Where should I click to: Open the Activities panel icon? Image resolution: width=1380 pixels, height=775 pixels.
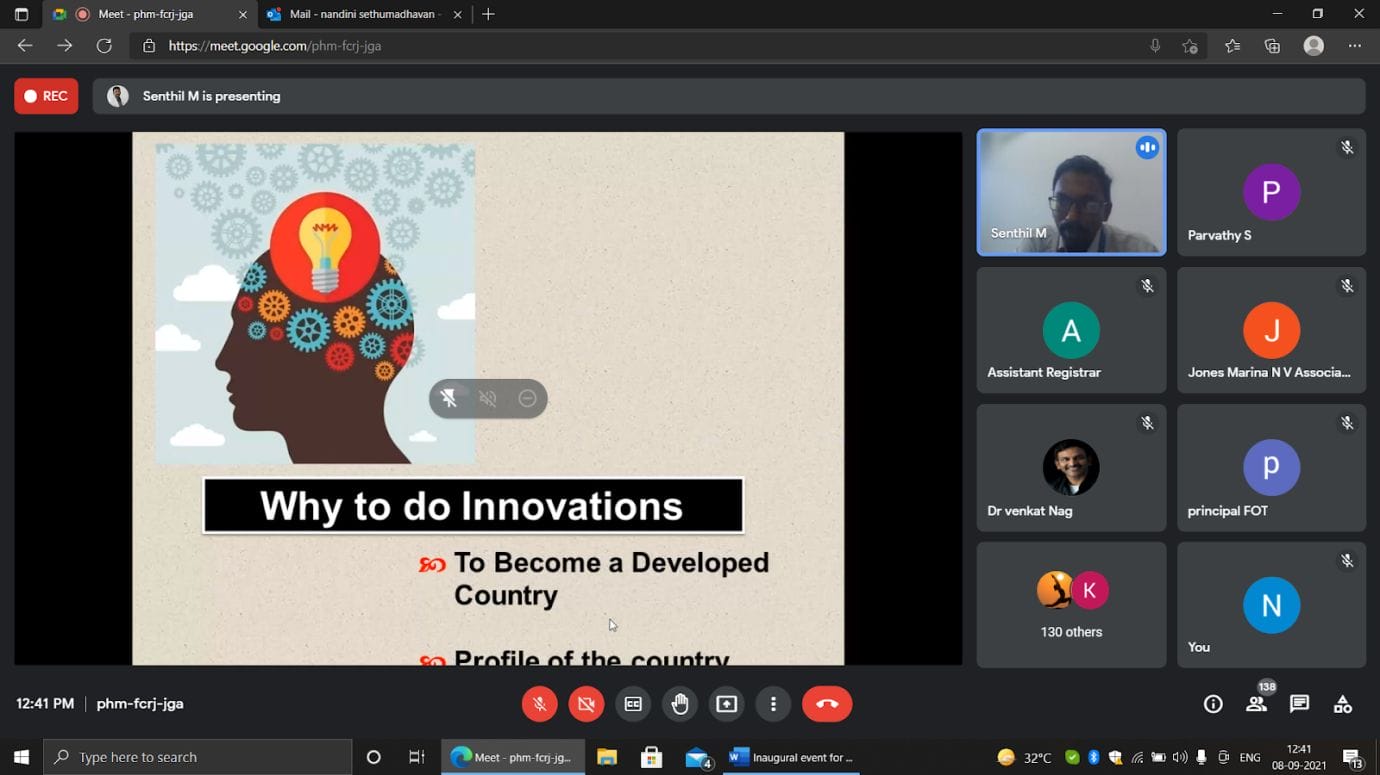[x=1343, y=704]
